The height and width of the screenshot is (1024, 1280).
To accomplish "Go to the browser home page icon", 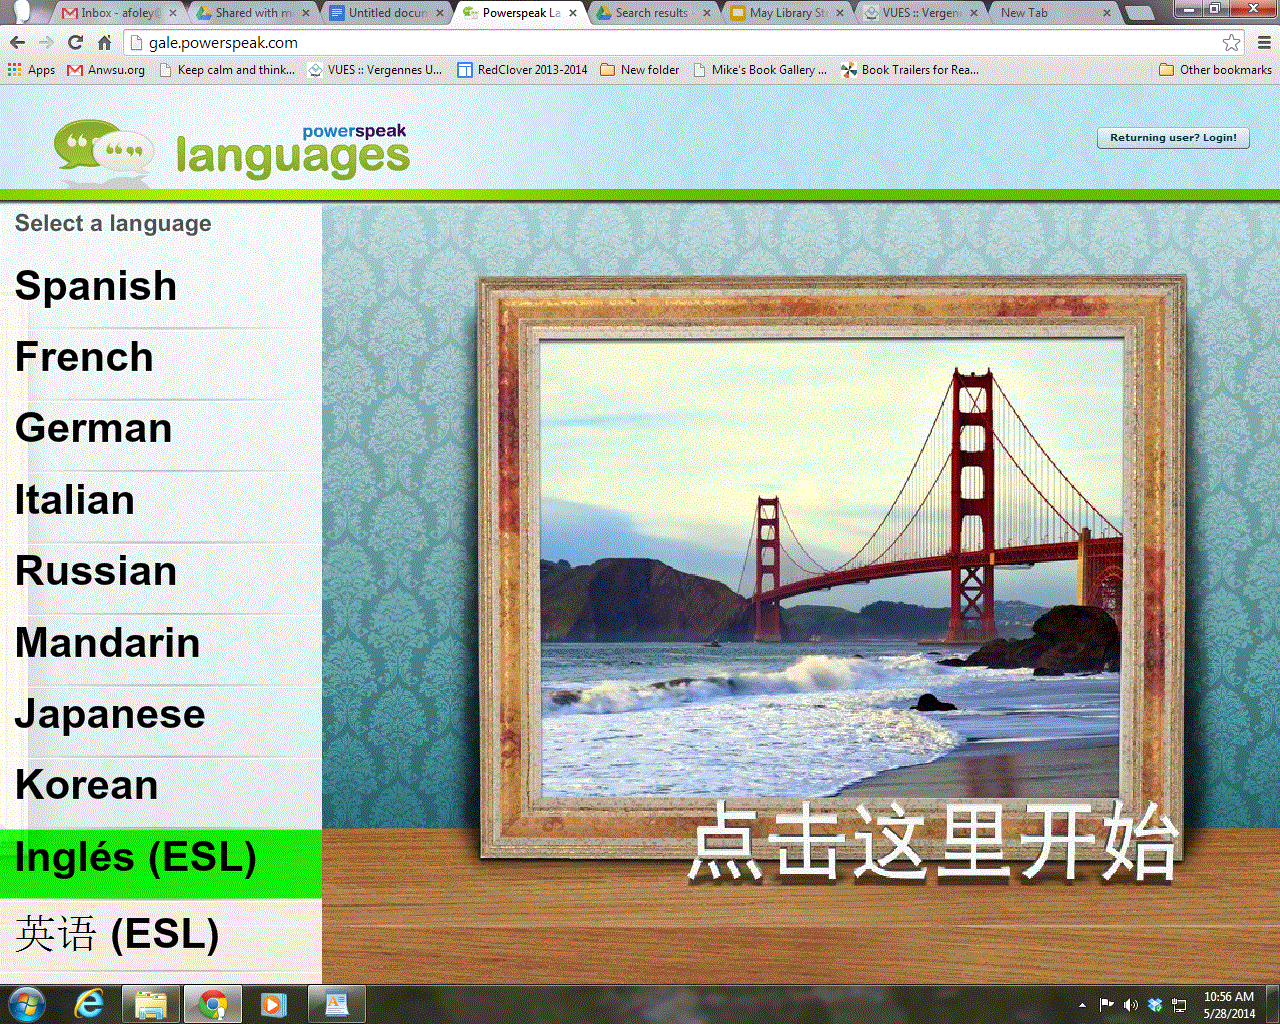I will [104, 43].
